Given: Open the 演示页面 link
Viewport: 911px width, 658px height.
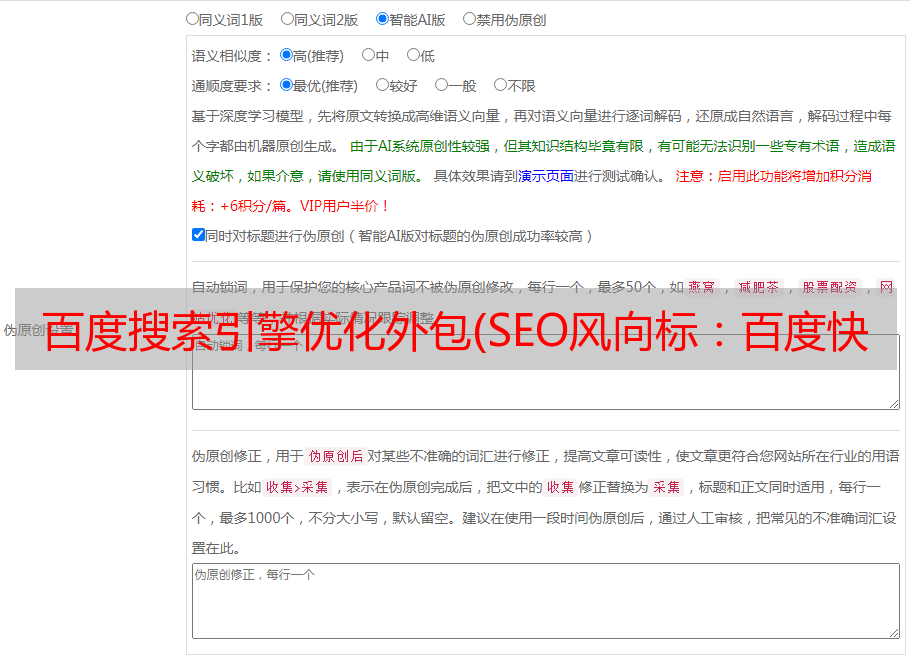Looking at the screenshot, I should (x=546, y=176).
